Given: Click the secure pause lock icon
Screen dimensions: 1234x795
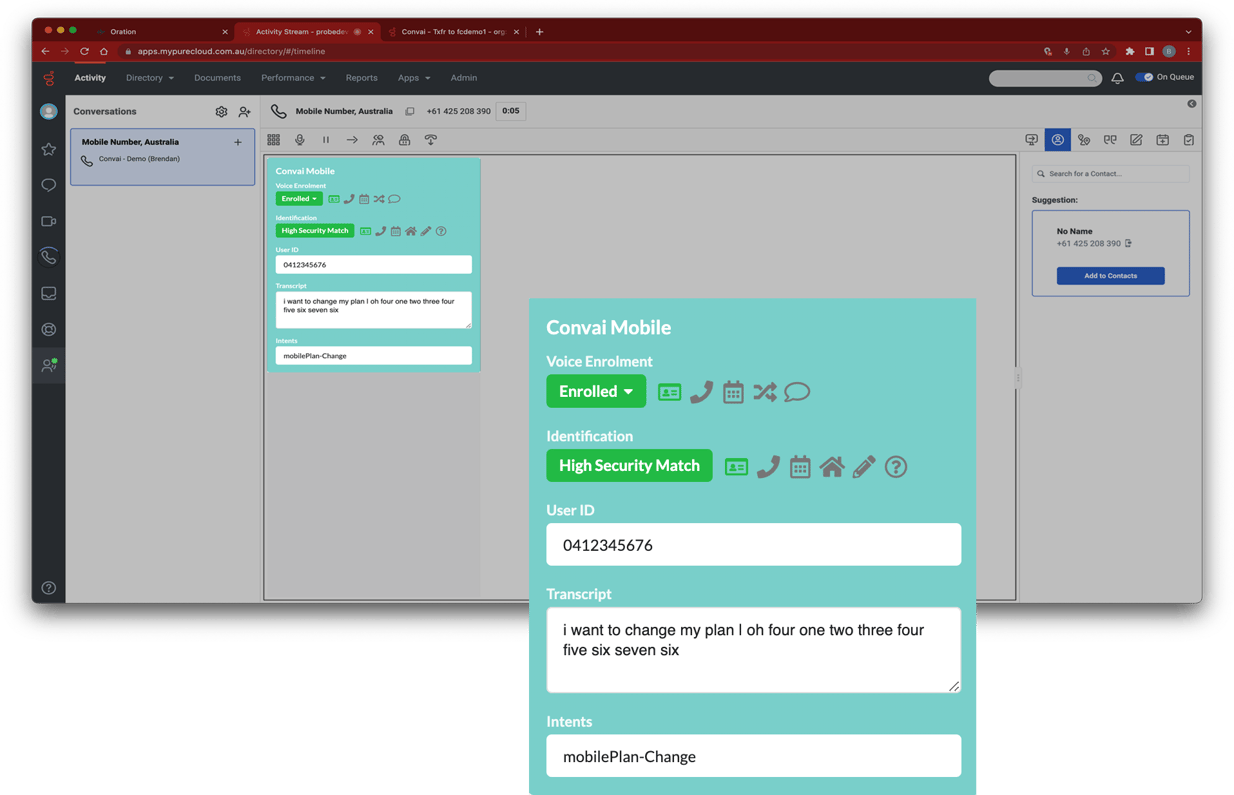Looking at the screenshot, I should [x=404, y=140].
